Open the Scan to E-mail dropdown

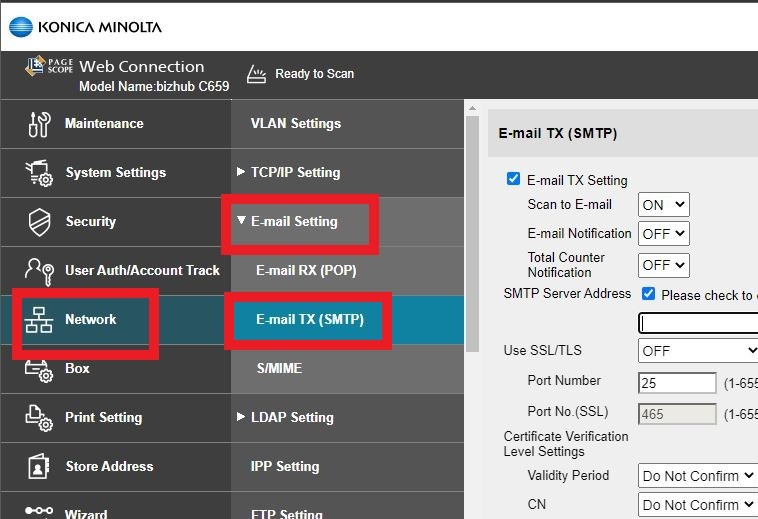click(664, 205)
